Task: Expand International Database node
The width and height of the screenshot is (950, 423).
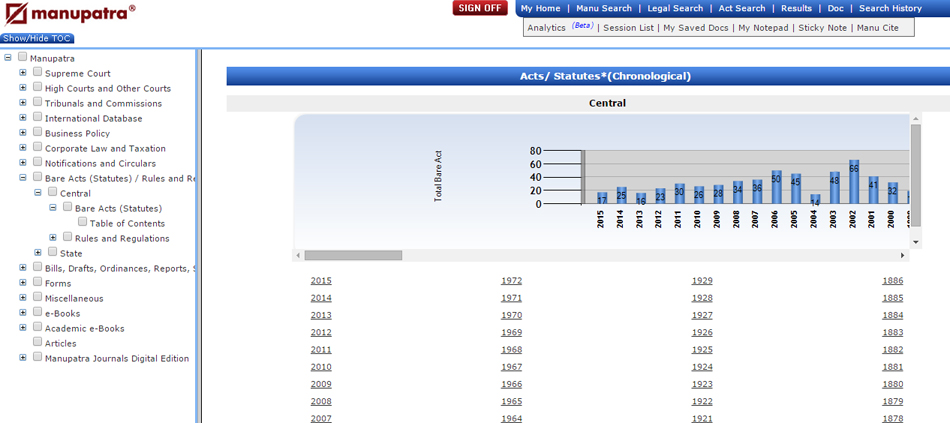Action: pos(23,118)
